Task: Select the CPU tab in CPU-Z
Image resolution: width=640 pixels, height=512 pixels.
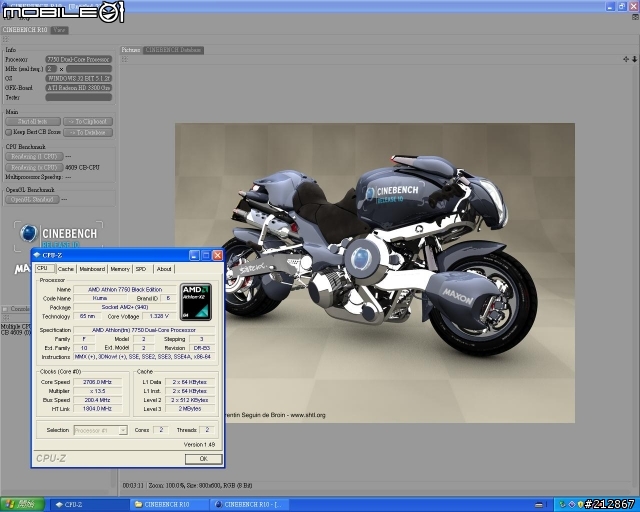Action: click(x=44, y=268)
